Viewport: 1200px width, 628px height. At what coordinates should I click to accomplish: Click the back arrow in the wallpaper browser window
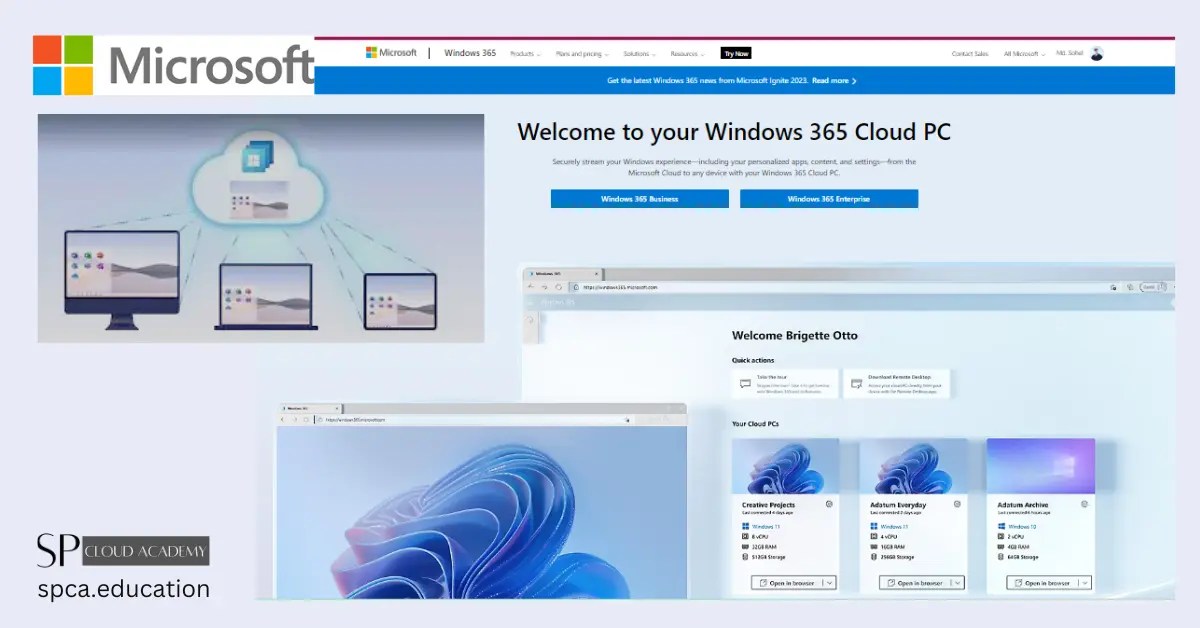pyautogui.click(x=284, y=420)
